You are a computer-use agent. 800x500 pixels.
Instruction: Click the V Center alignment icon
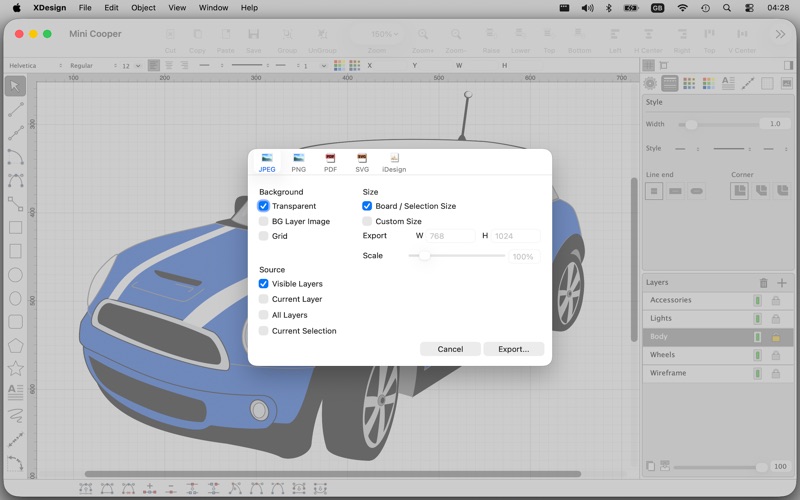pyautogui.click(x=742, y=35)
